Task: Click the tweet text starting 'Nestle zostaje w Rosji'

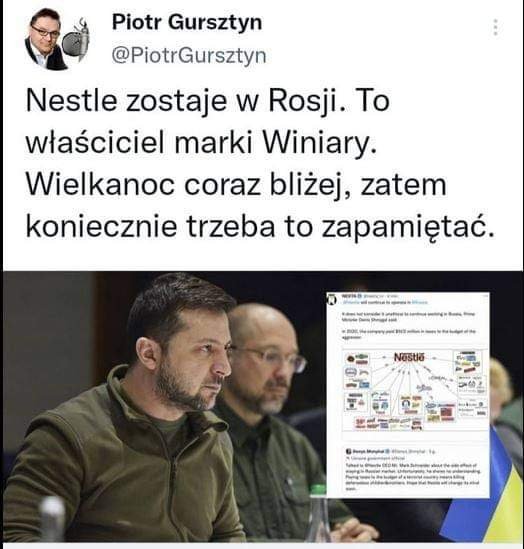Action: [260, 164]
